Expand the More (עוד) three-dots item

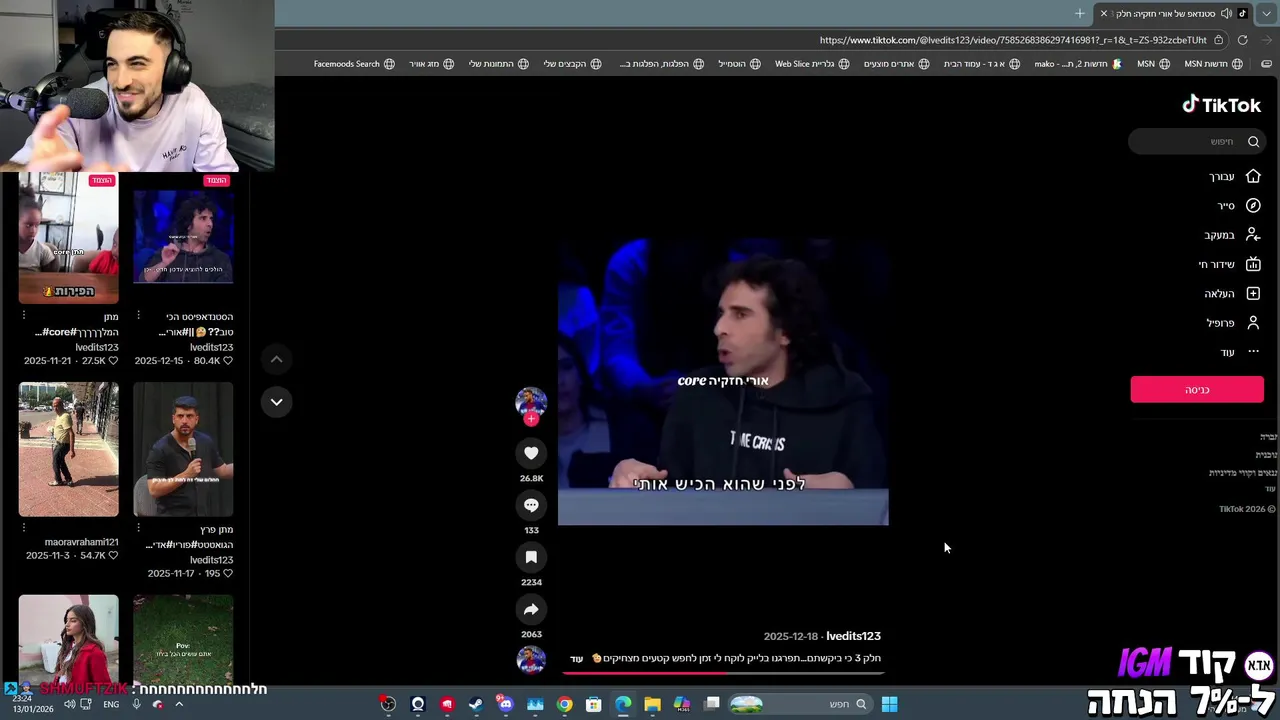click(1240, 352)
